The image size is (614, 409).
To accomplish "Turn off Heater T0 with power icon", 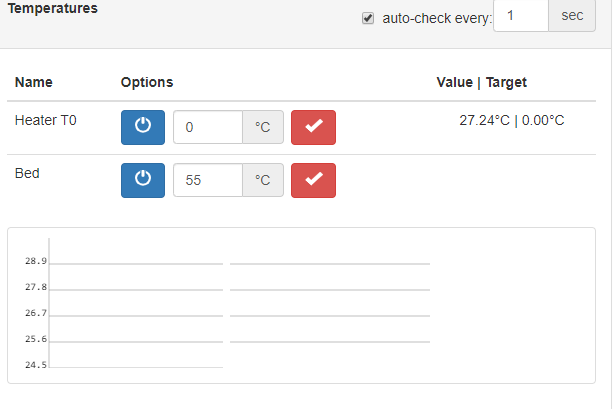I will pyautogui.click(x=143, y=127).
